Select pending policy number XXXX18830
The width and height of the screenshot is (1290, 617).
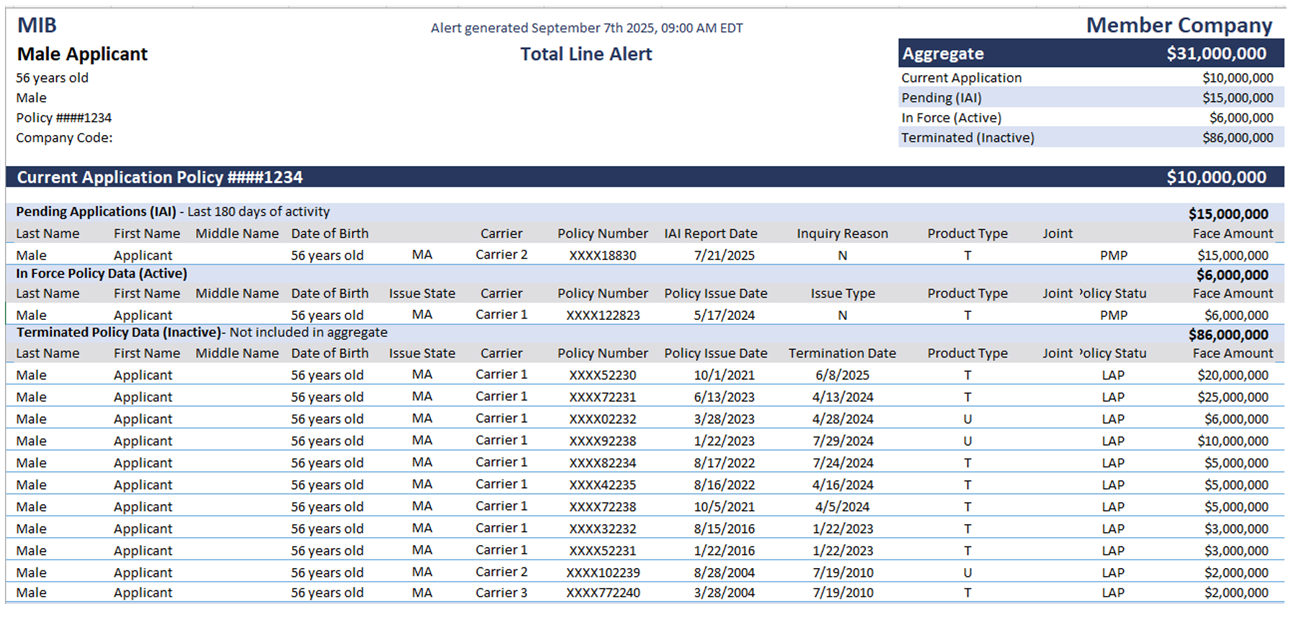tap(602, 255)
